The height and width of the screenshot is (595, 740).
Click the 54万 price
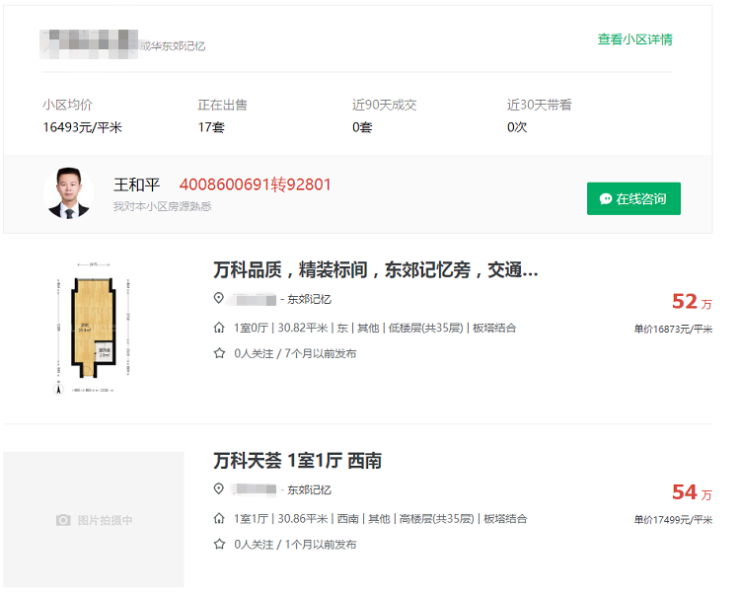(692, 493)
